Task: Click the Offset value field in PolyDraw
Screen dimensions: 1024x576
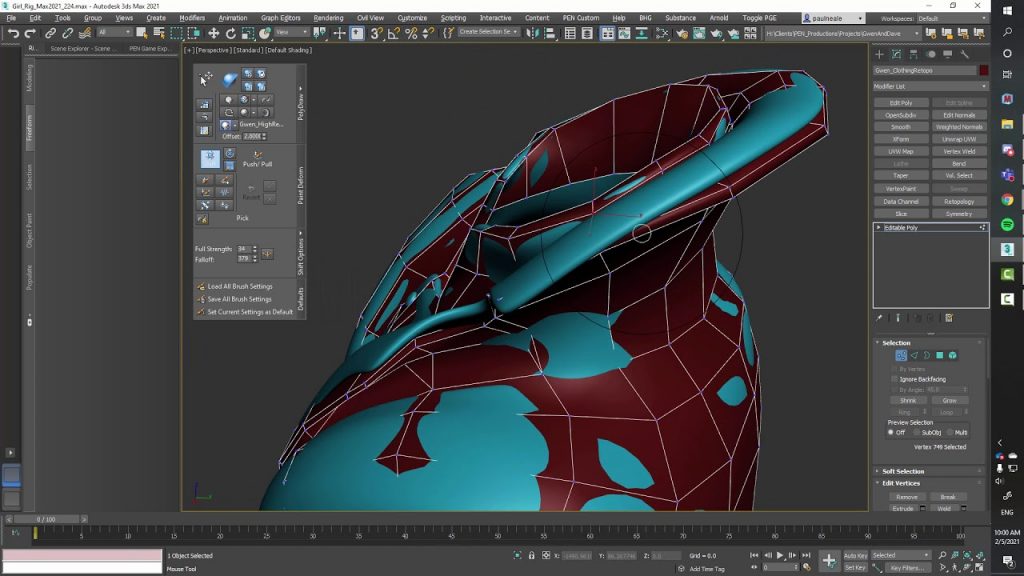Action: (x=253, y=134)
